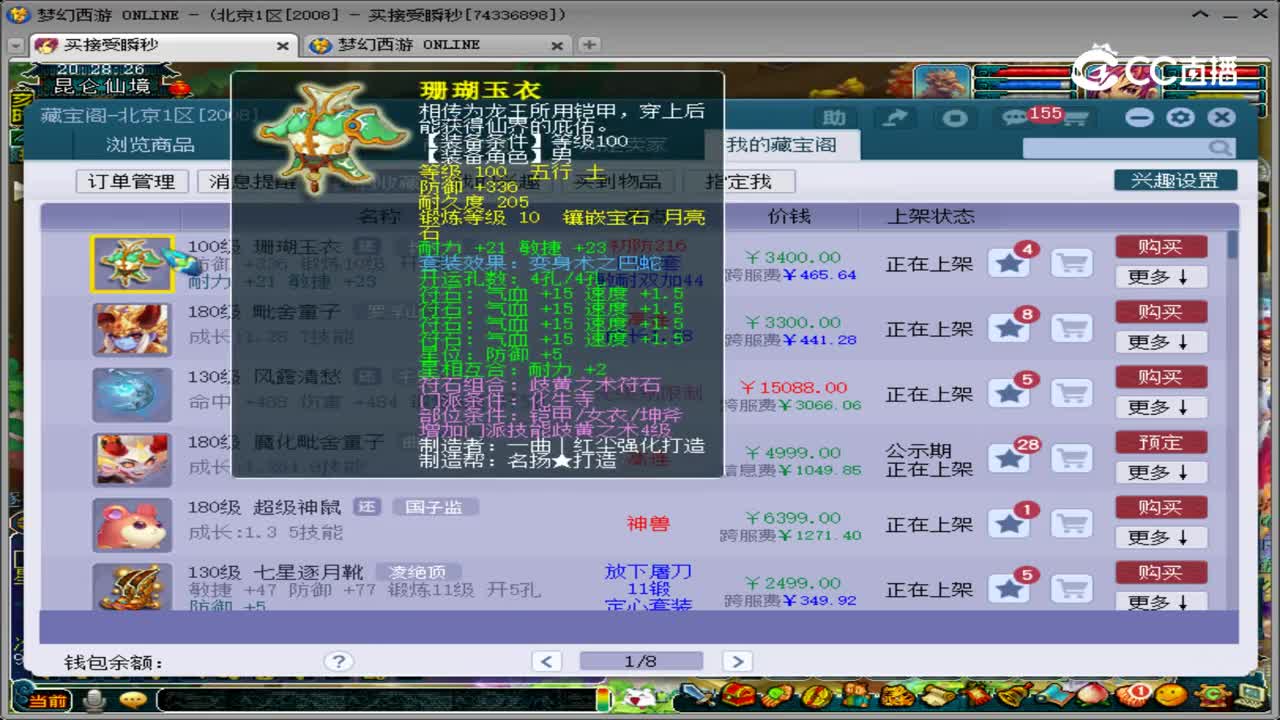Click the yellow speech bubble in chat bar

pyautogui.click(x=132, y=699)
